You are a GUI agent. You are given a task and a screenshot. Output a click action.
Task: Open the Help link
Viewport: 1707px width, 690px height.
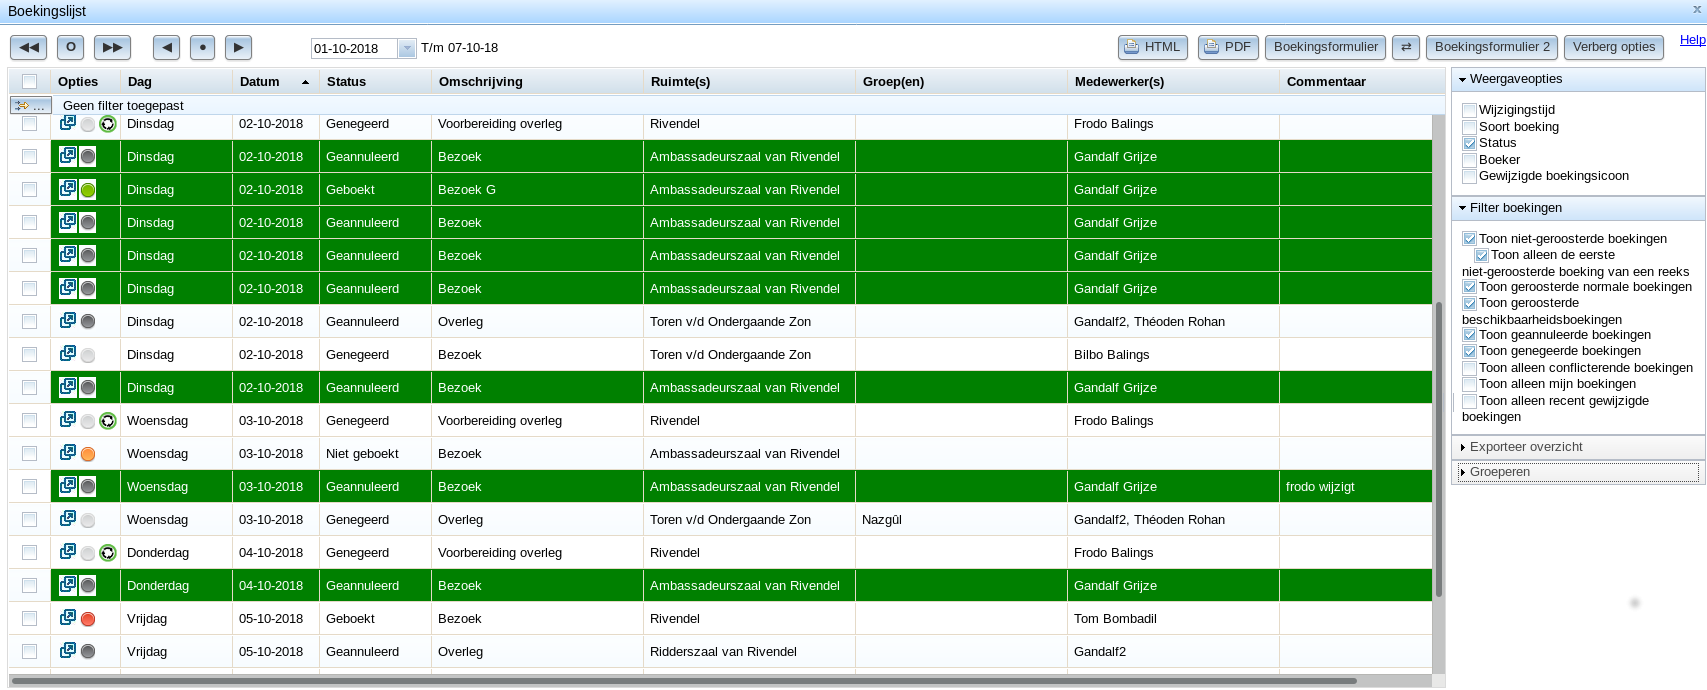point(1692,40)
